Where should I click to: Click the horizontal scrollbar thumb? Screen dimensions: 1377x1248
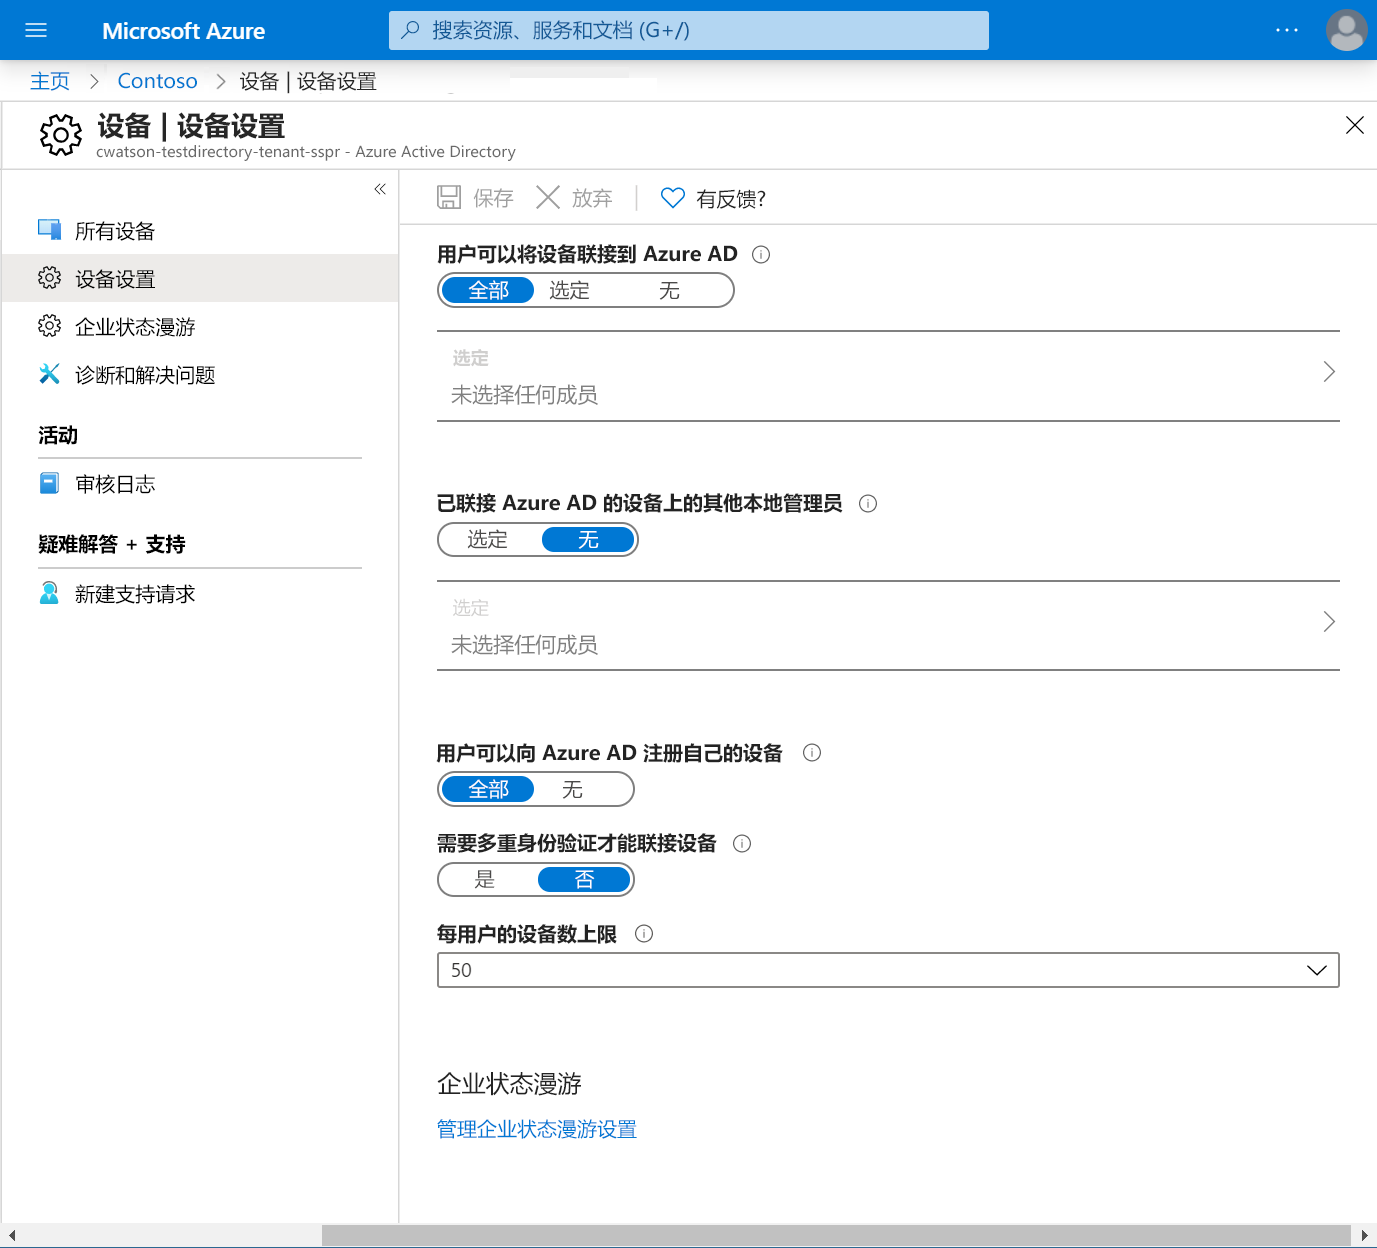click(x=836, y=1236)
